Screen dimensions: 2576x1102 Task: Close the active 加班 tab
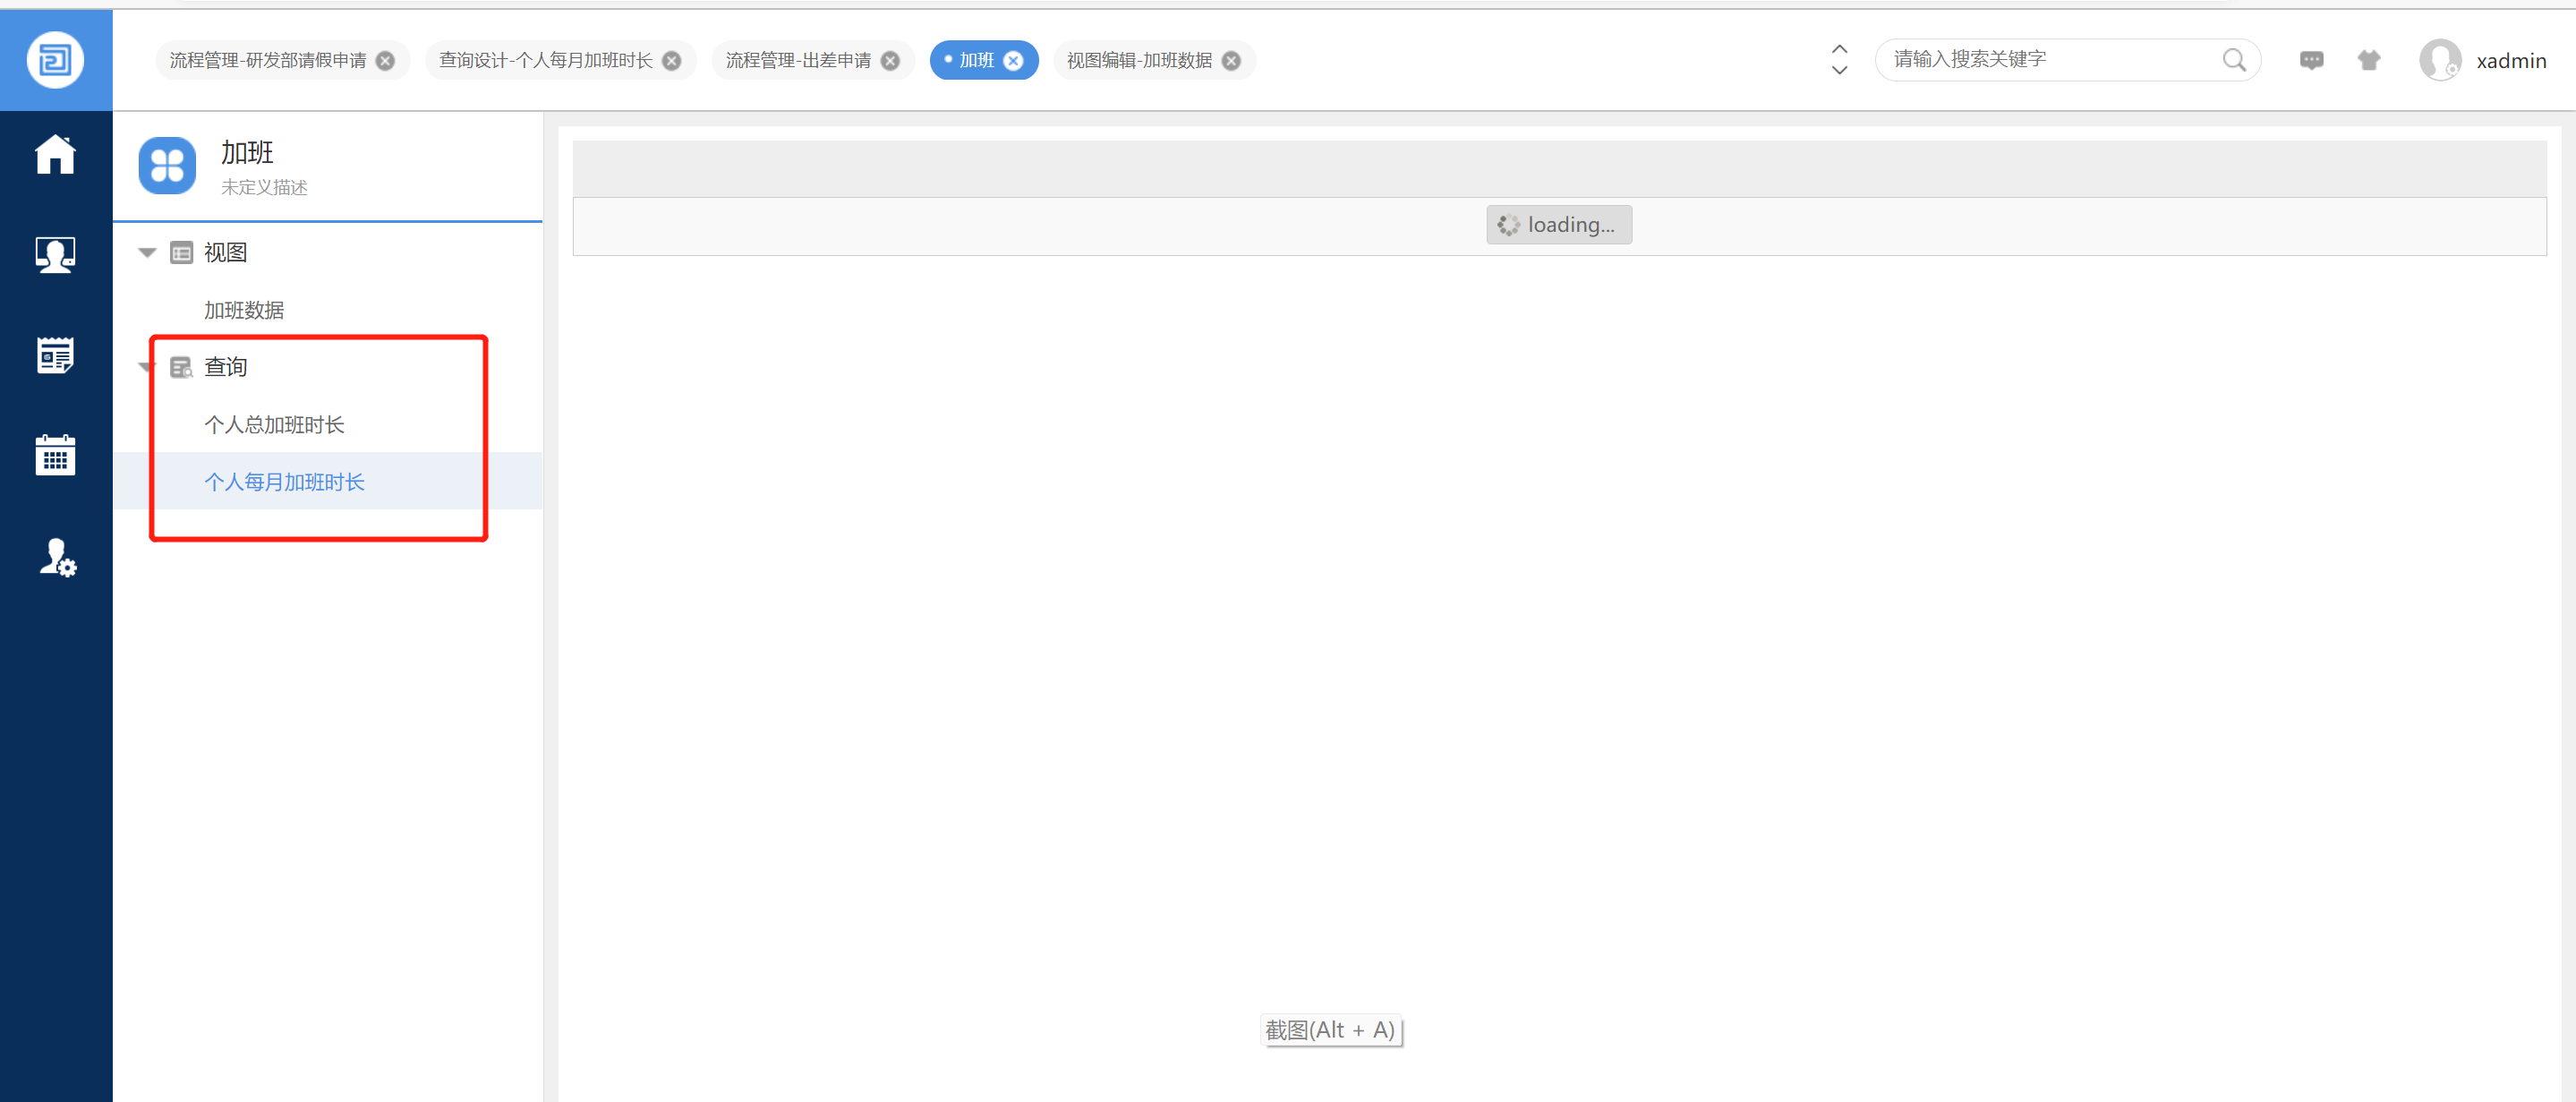pyautogui.click(x=1013, y=60)
